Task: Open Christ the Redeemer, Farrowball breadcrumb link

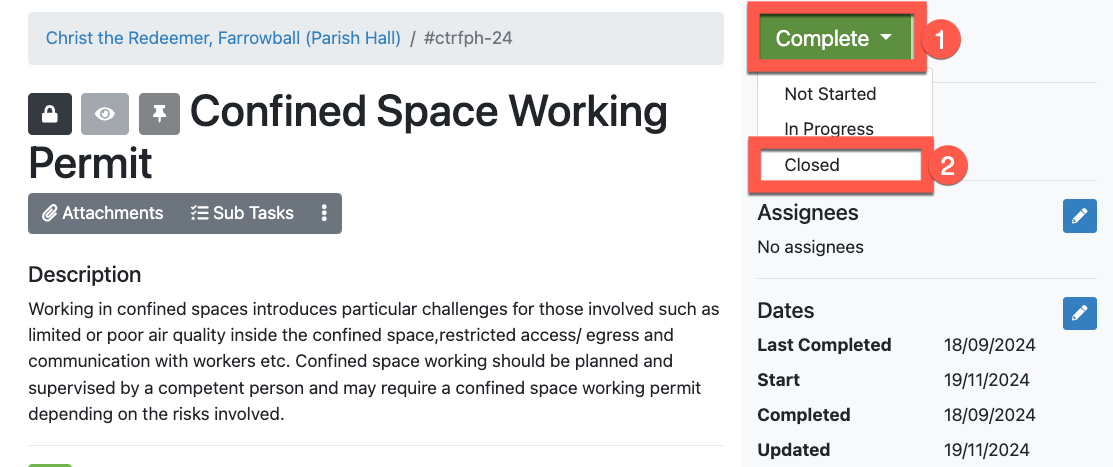Action: coord(223,39)
